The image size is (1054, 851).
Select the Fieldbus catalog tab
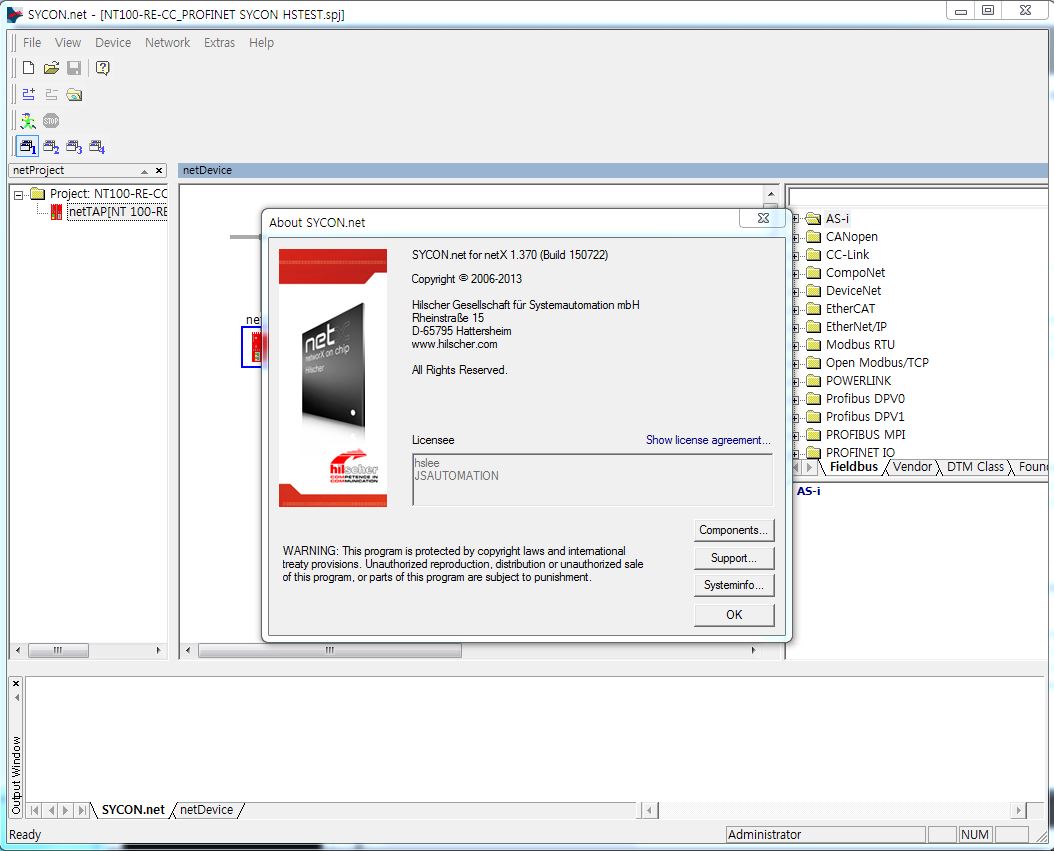click(854, 467)
